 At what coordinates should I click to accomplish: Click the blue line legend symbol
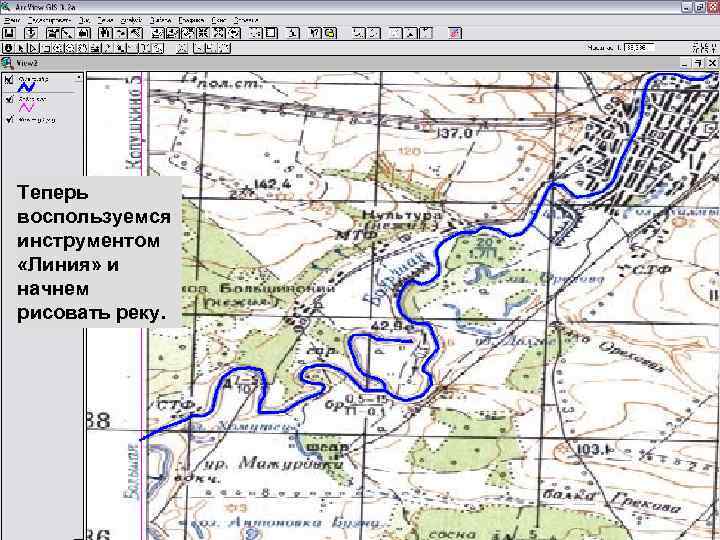(27, 87)
